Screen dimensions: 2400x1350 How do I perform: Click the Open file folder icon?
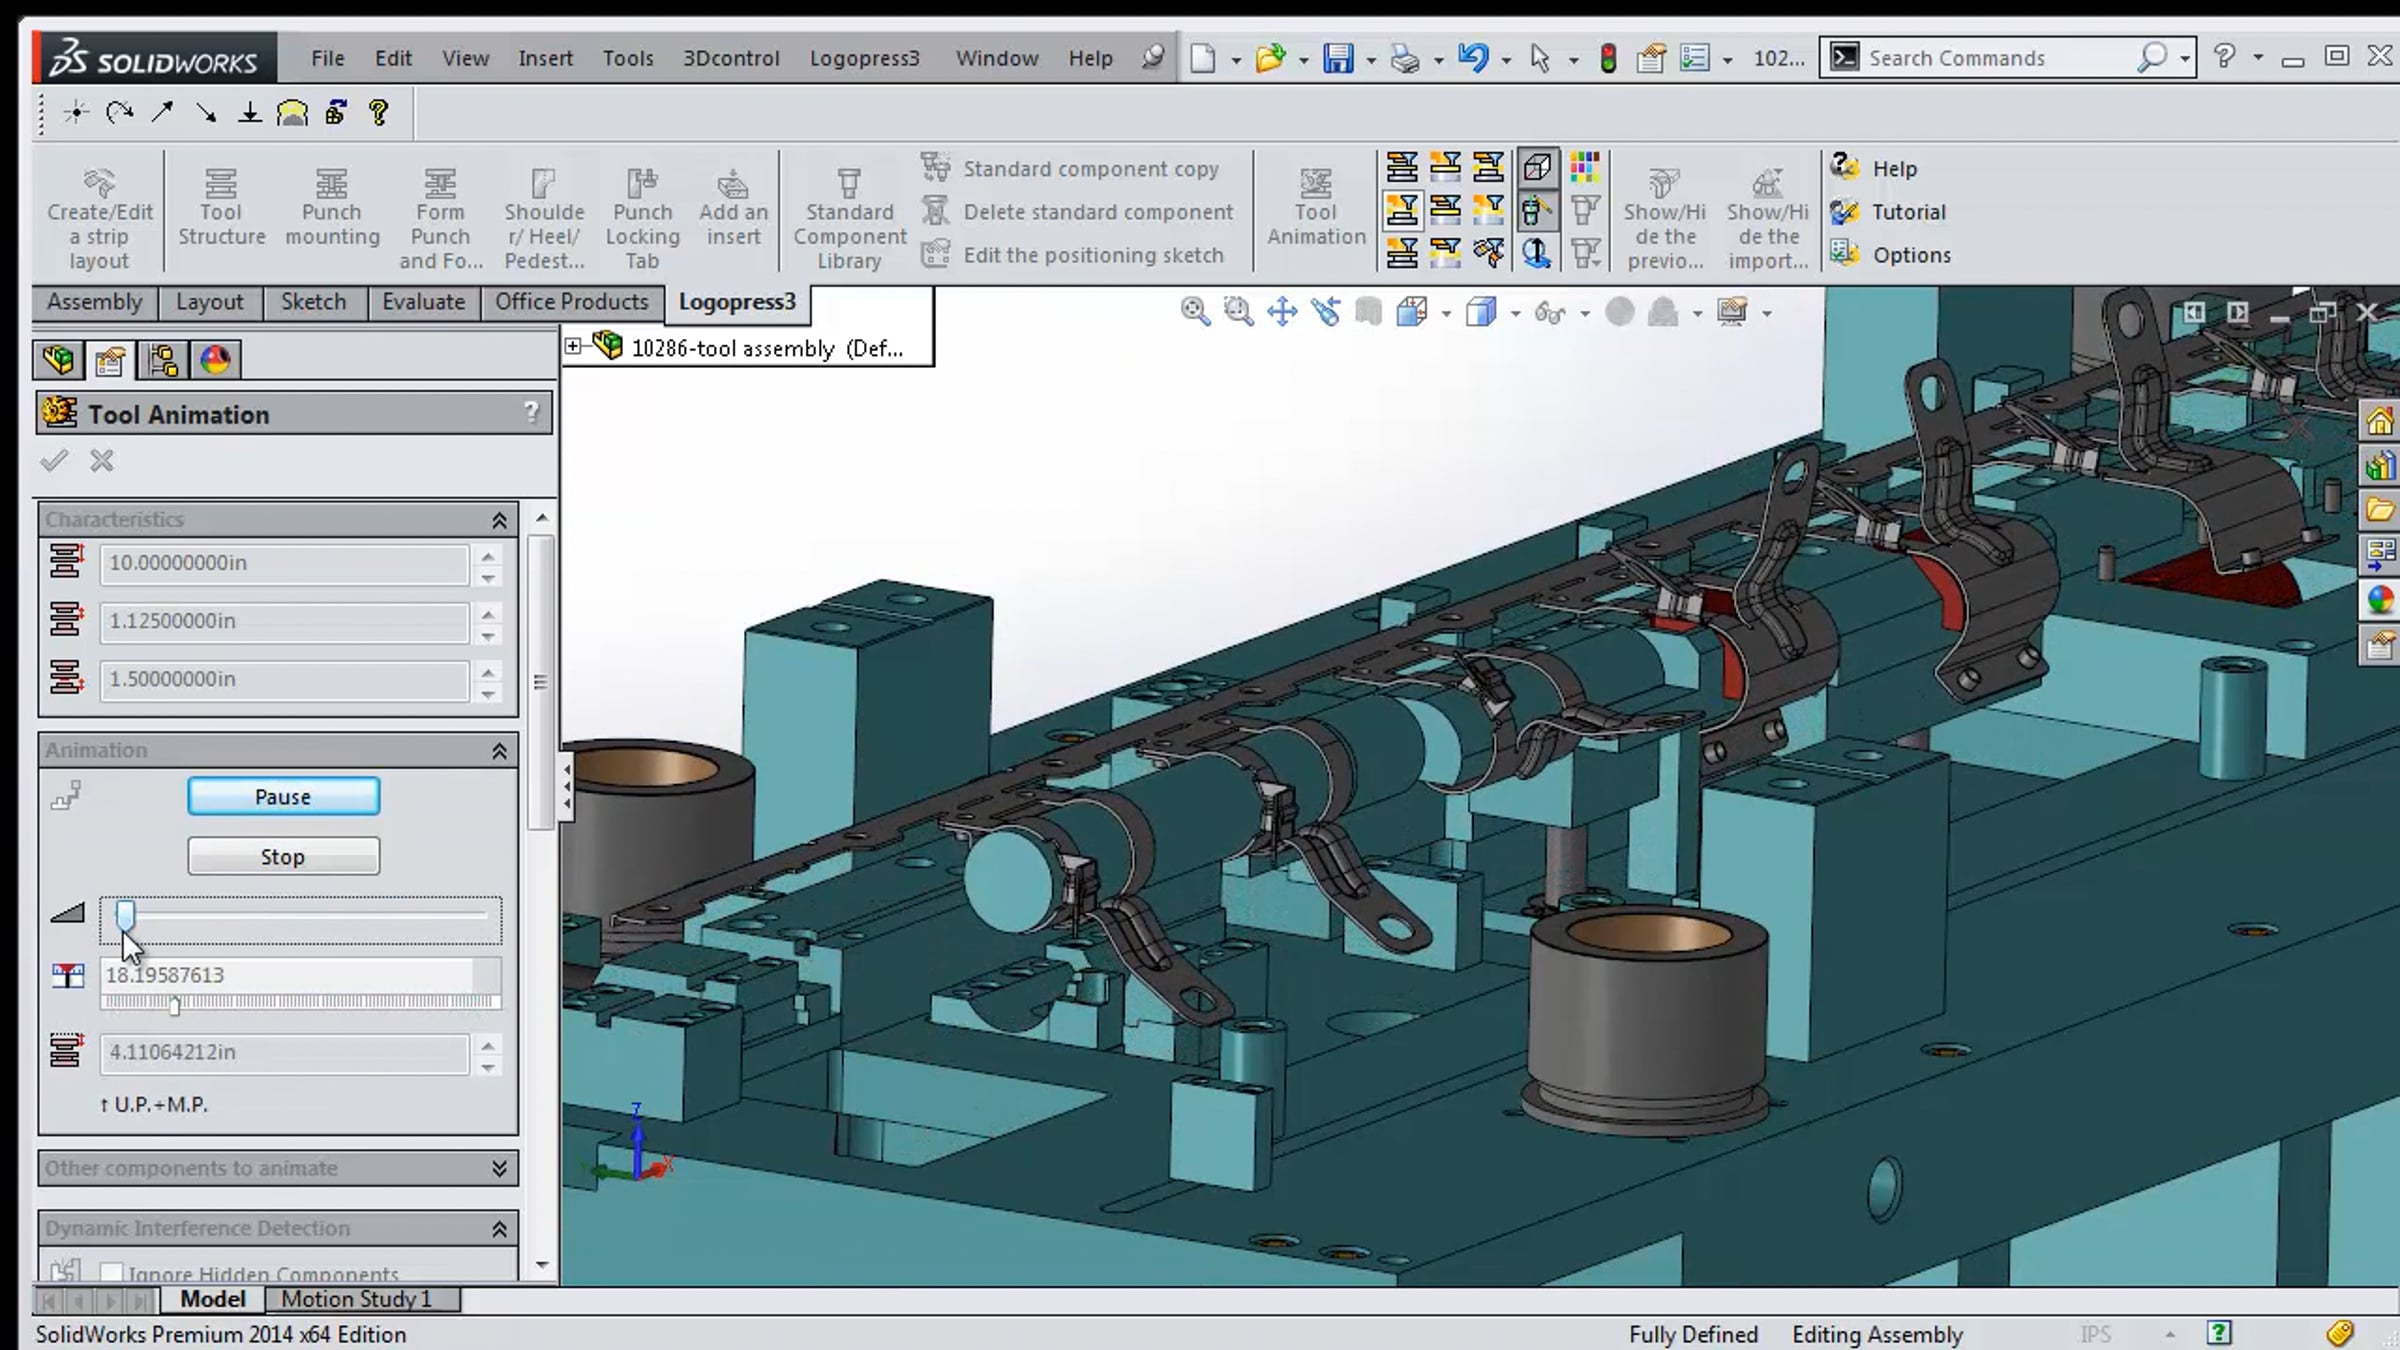pyautogui.click(x=1269, y=58)
